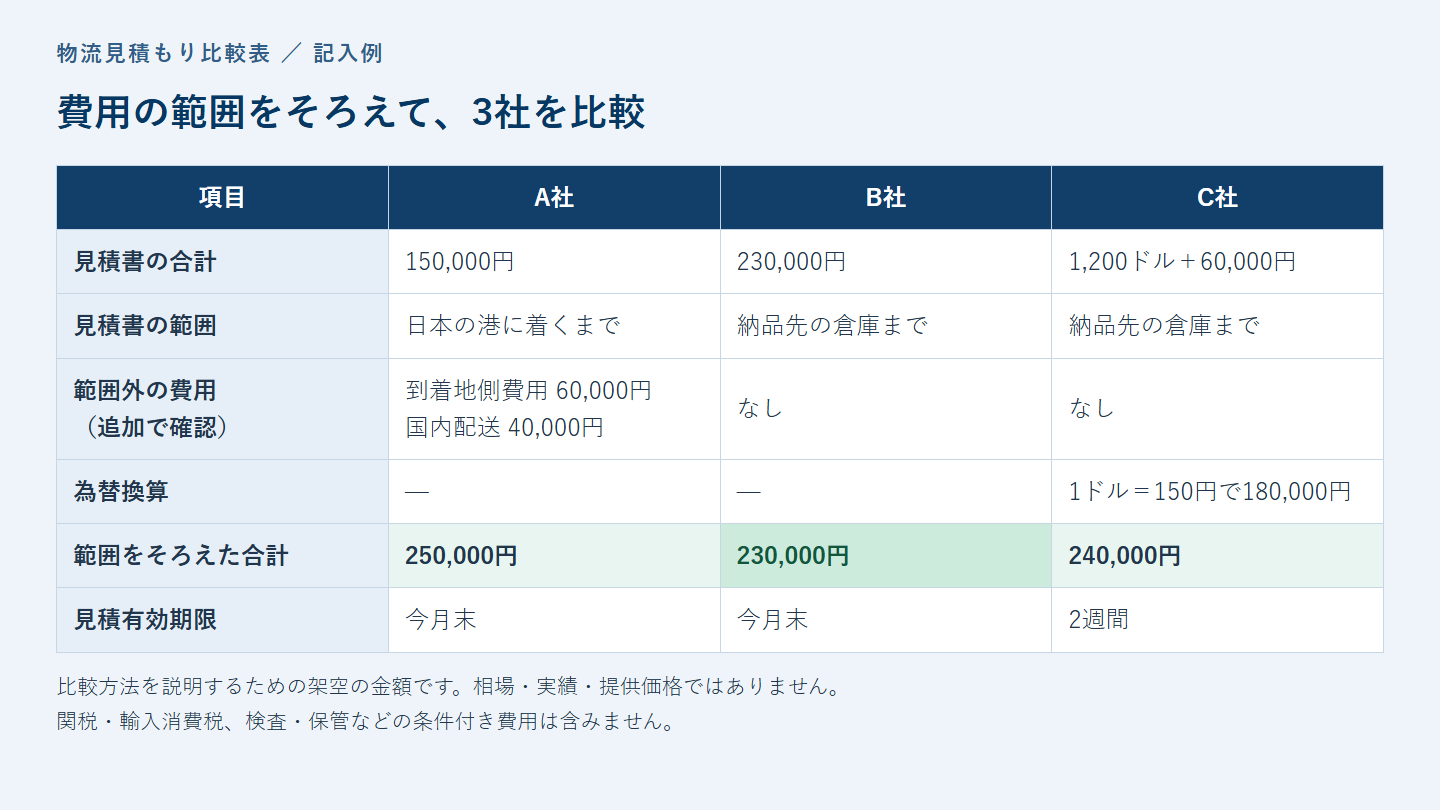Select the C社 column header
This screenshot has width=1440, height=810.
[x=1217, y=197]
